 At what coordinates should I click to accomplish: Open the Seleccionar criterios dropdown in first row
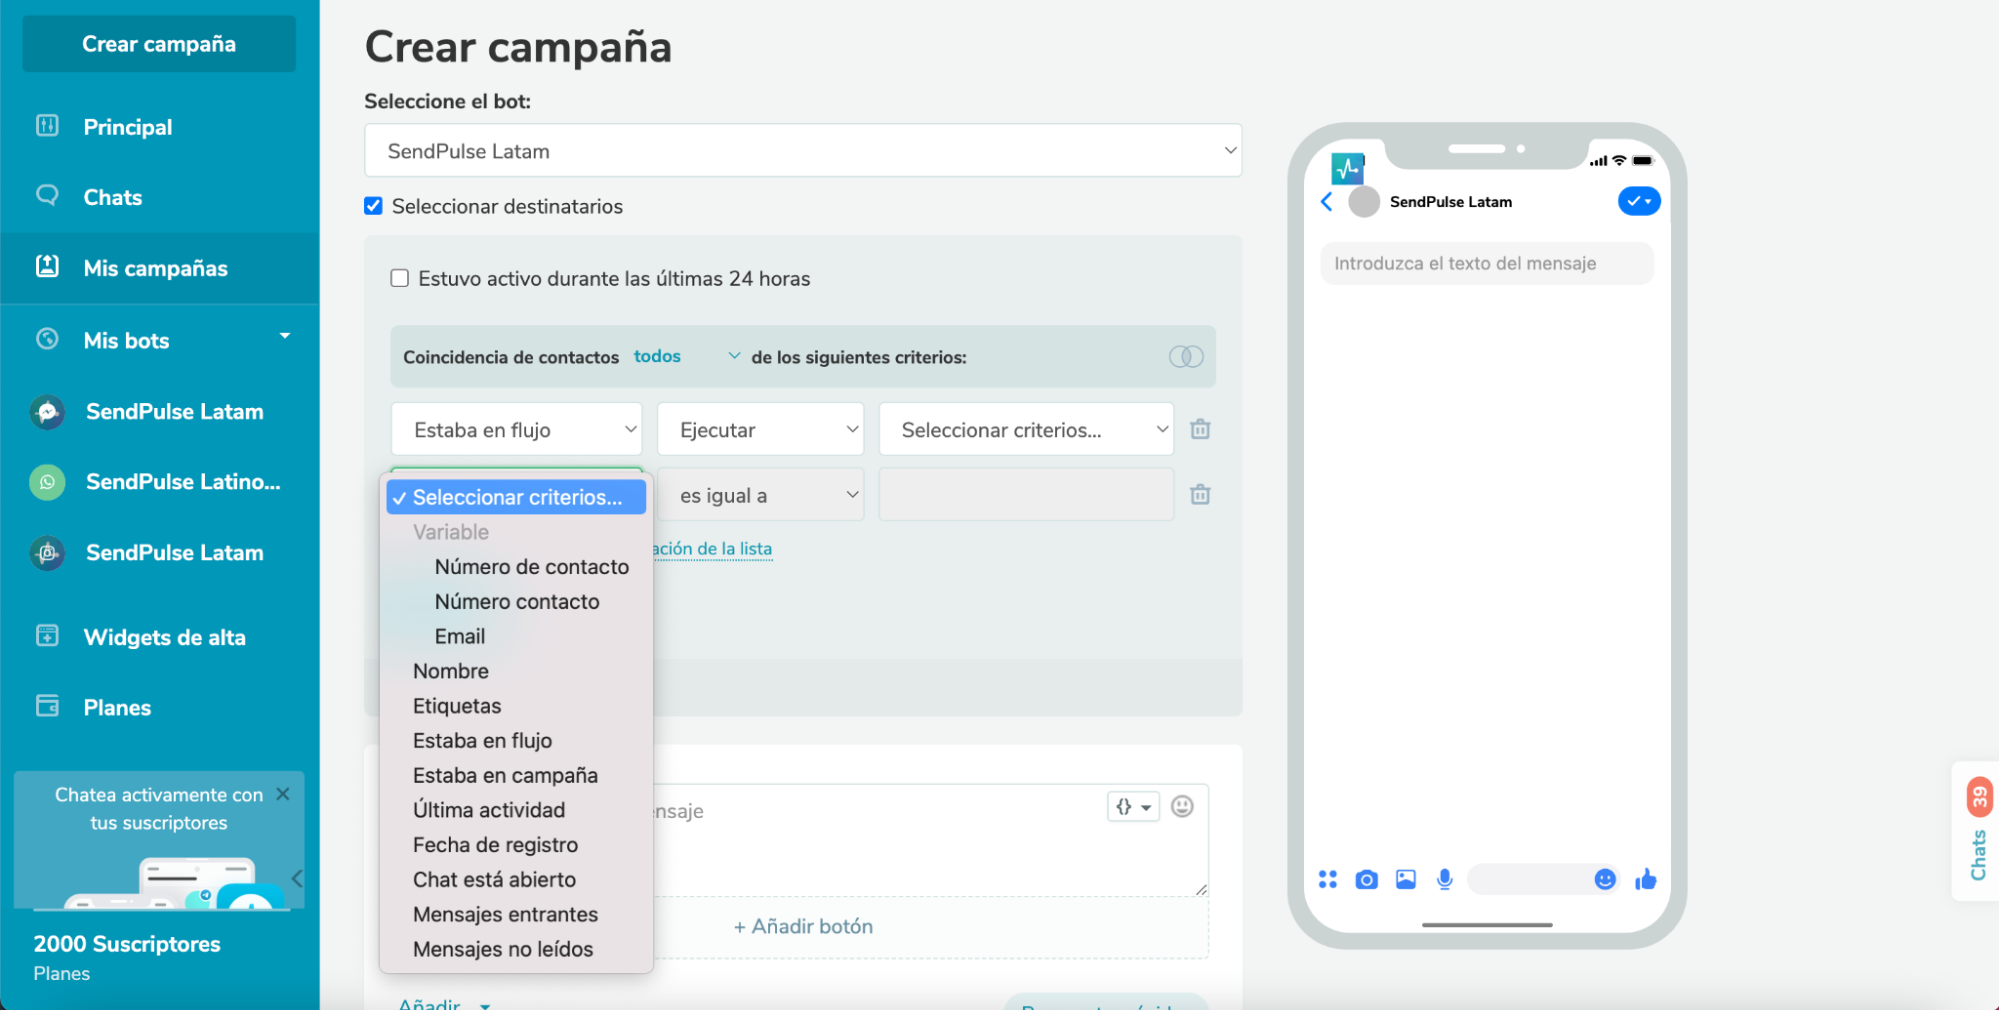[x=1026, y=430]
